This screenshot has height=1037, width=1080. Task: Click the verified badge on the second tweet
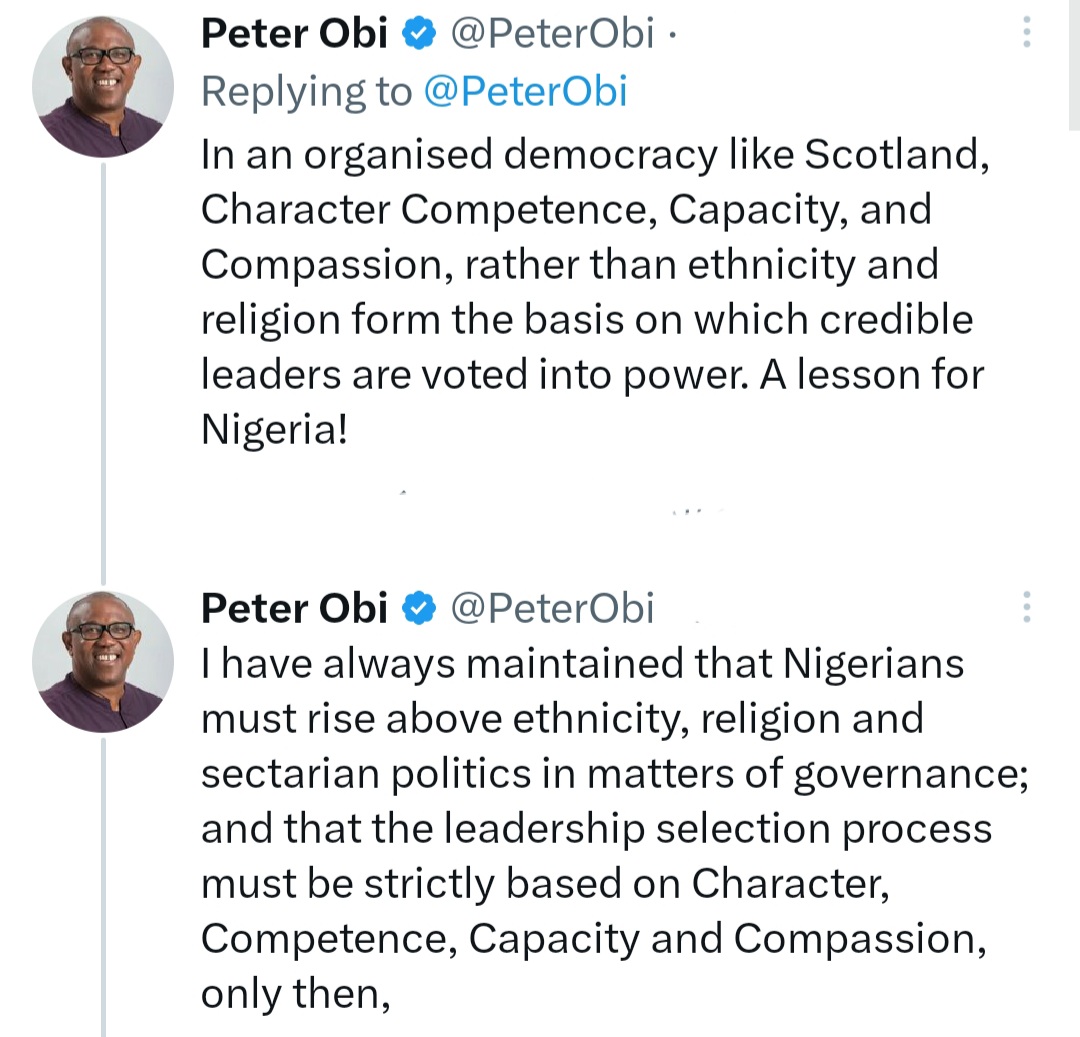point(419,609)
